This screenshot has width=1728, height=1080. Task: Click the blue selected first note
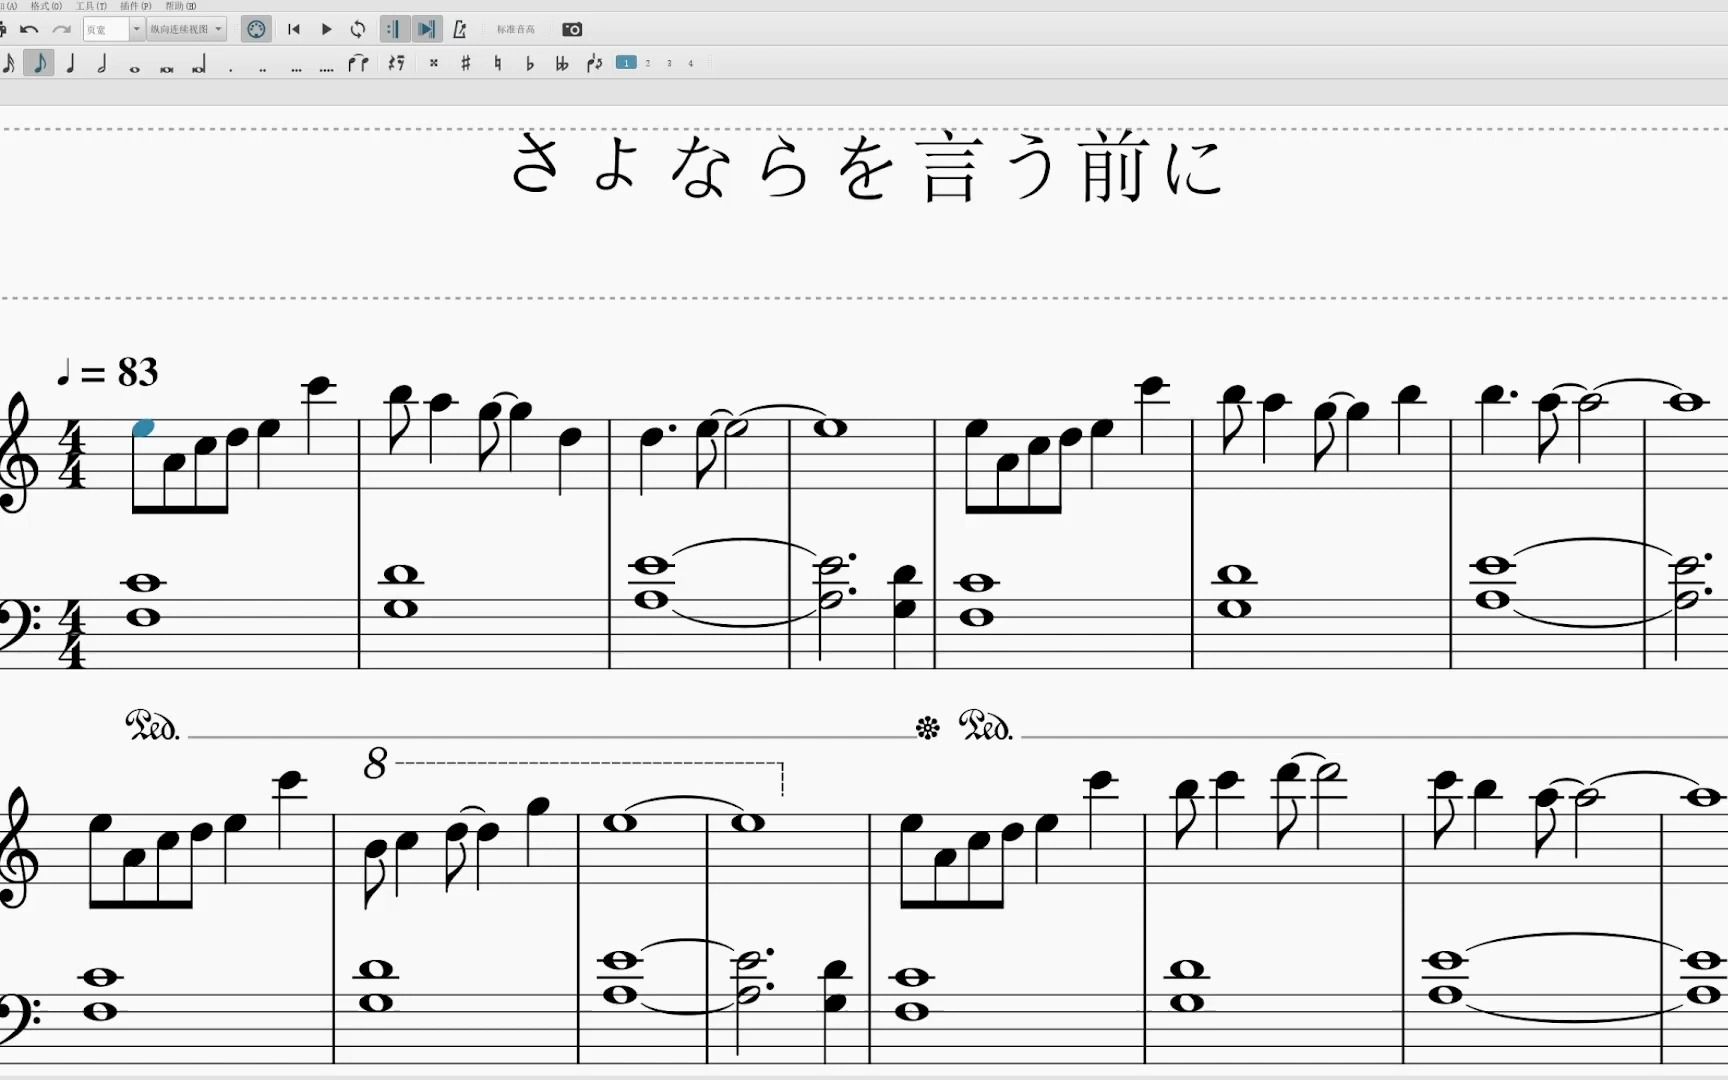[143, 428]
